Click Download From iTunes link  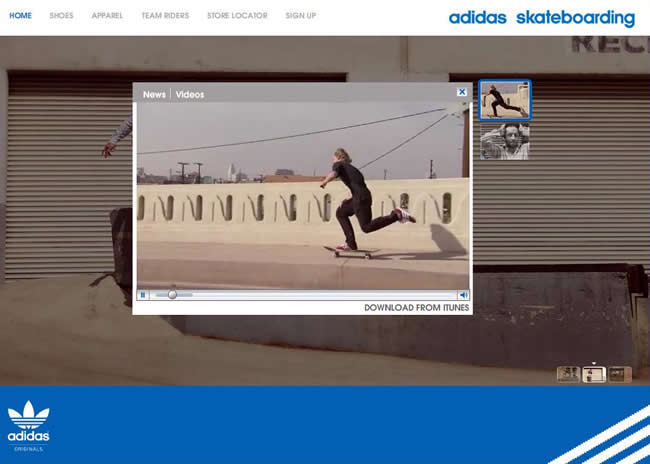pos(417,308)
